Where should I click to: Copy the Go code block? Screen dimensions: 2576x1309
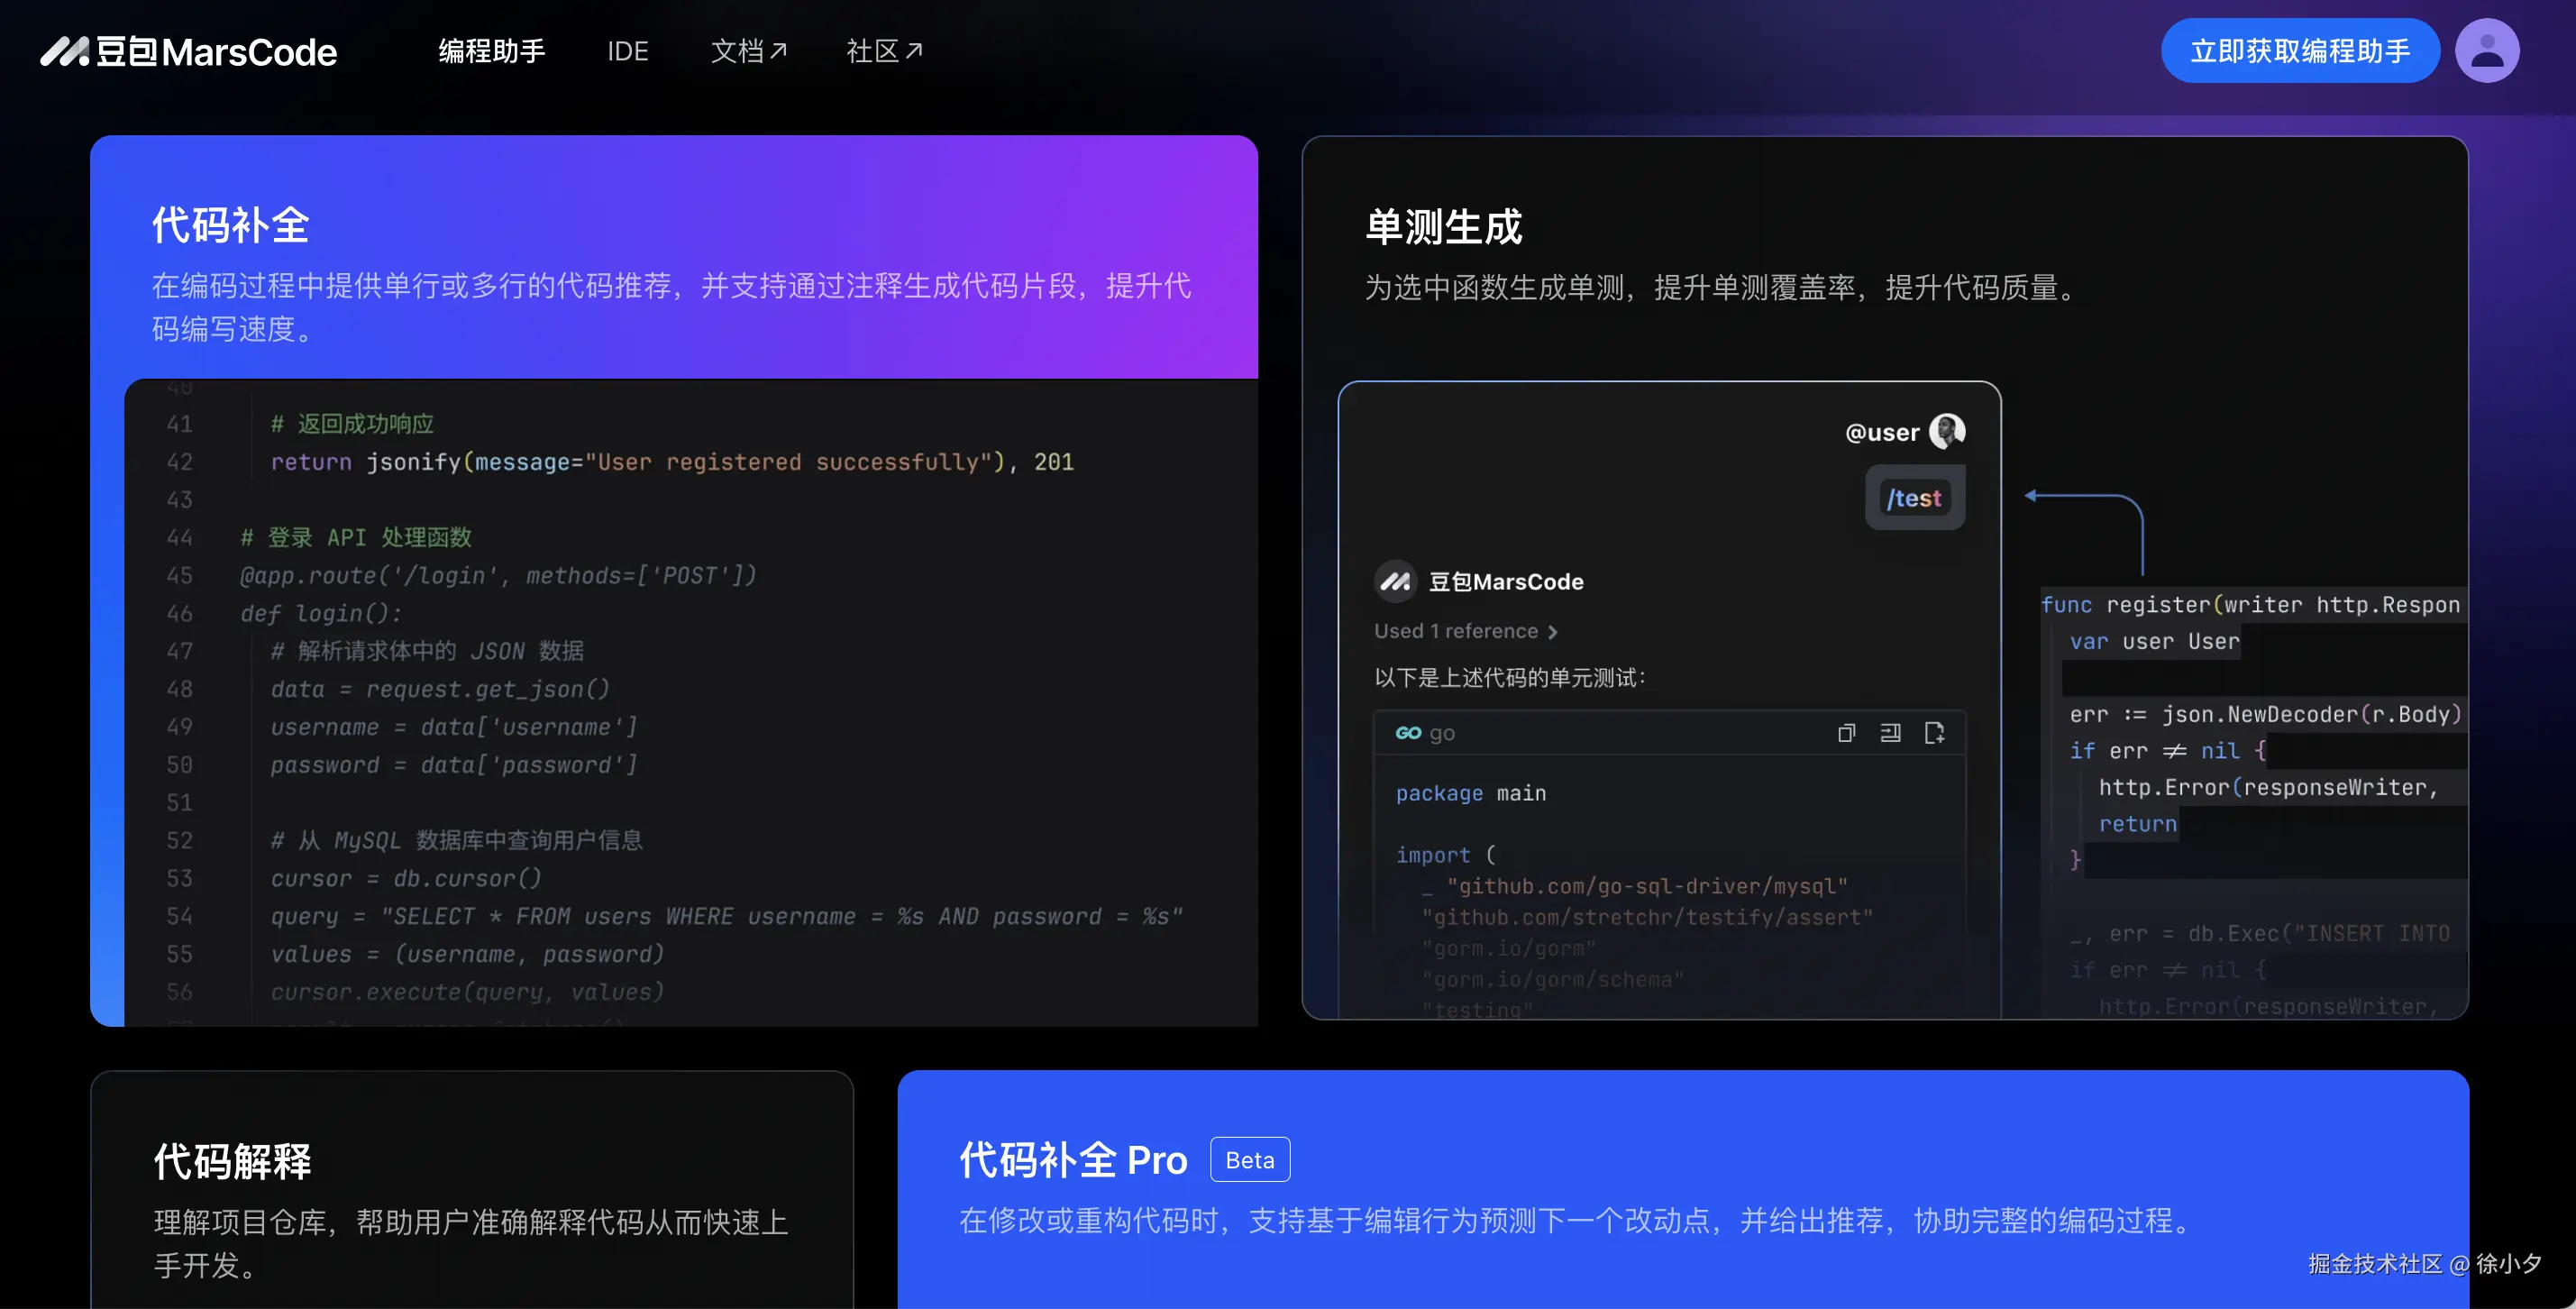(1846, 733)
